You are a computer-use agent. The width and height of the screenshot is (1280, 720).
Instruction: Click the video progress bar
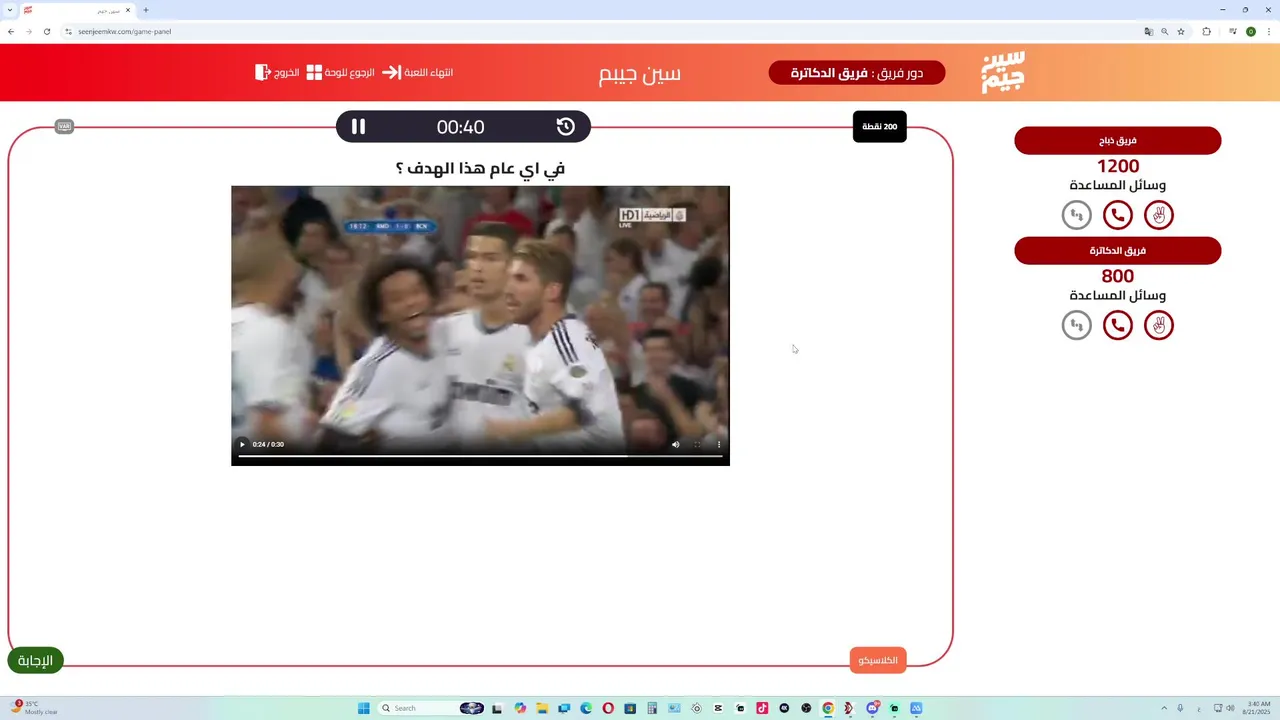click(480, 456)
